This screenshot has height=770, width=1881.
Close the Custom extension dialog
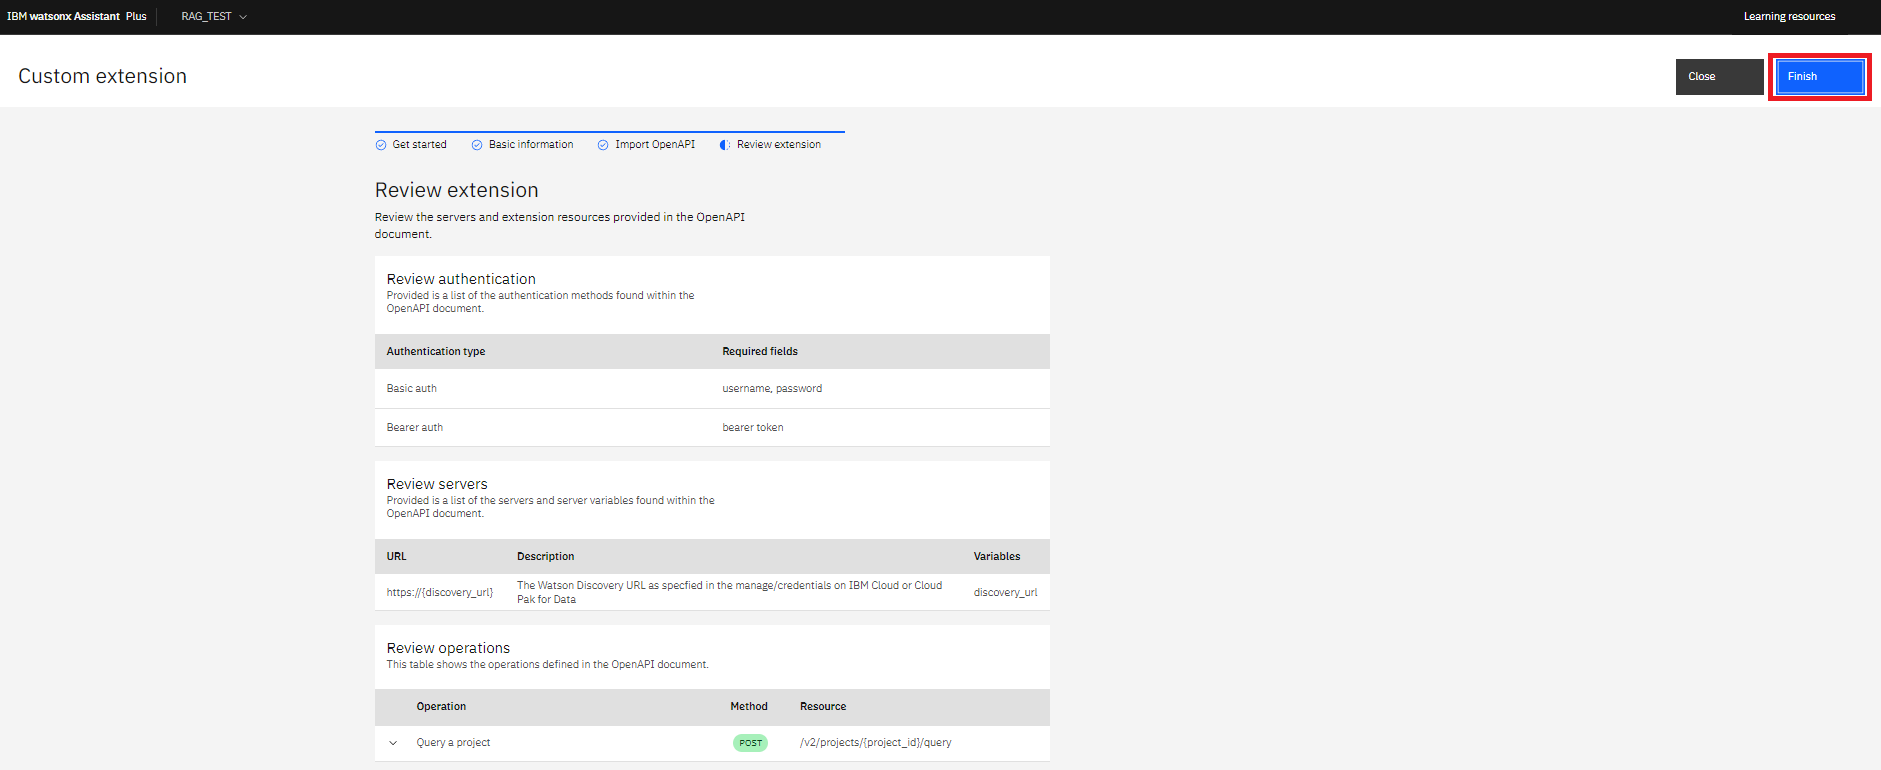pyautogui.click(x=1719, y=77)
